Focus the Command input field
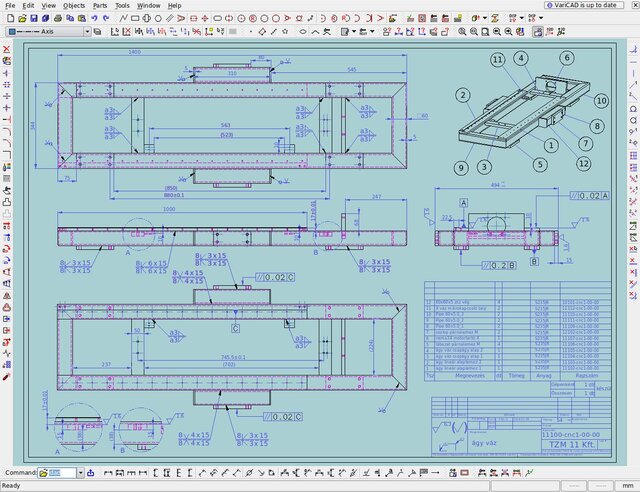Viewport: 640px width, 492px height. [56, 472]
